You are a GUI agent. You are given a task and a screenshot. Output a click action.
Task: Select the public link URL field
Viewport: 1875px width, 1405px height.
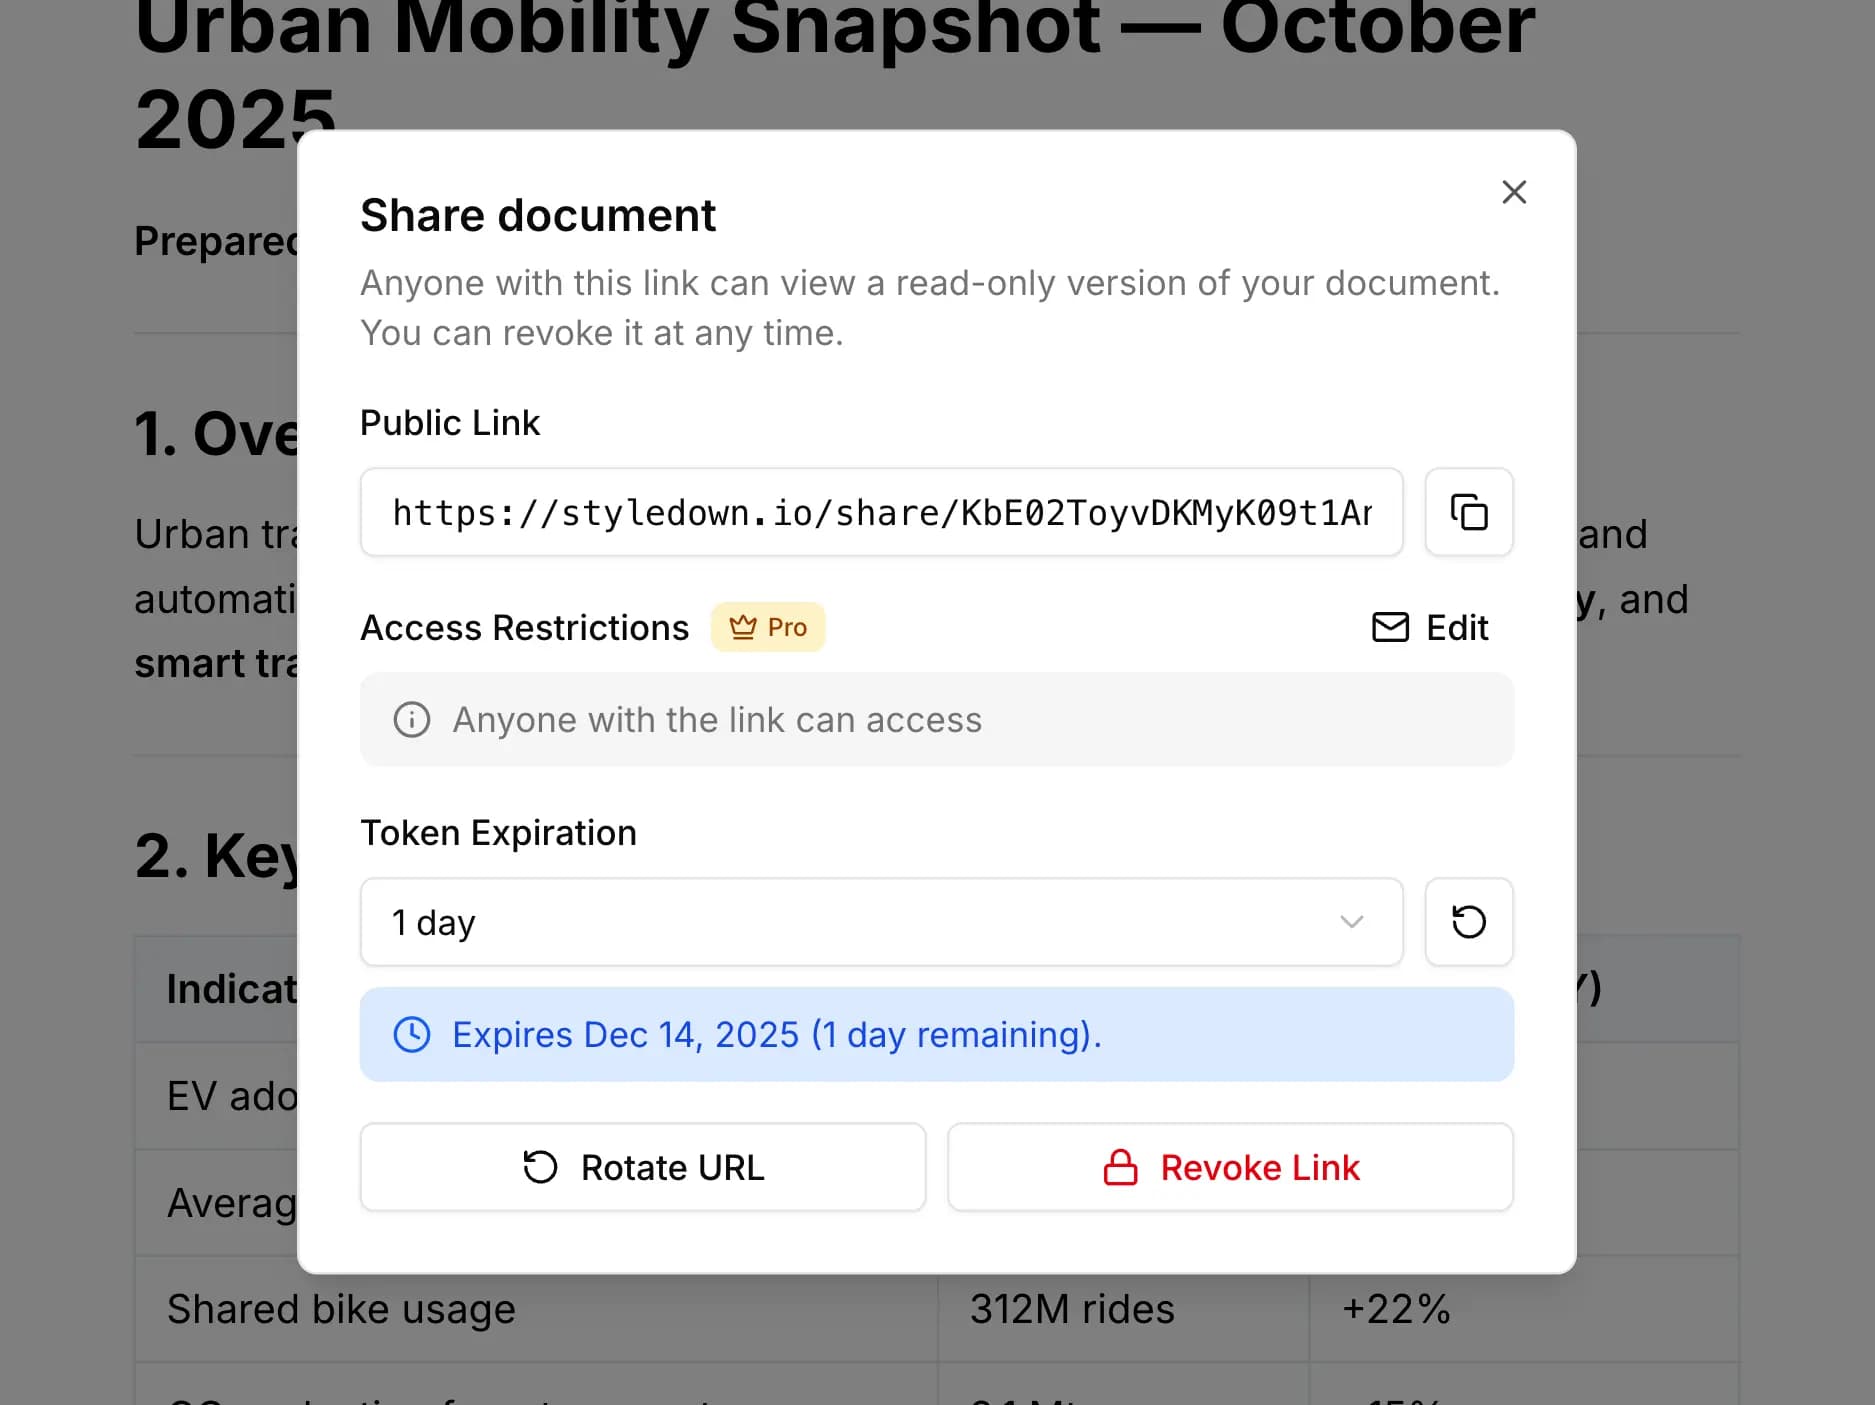pos(880,512)
